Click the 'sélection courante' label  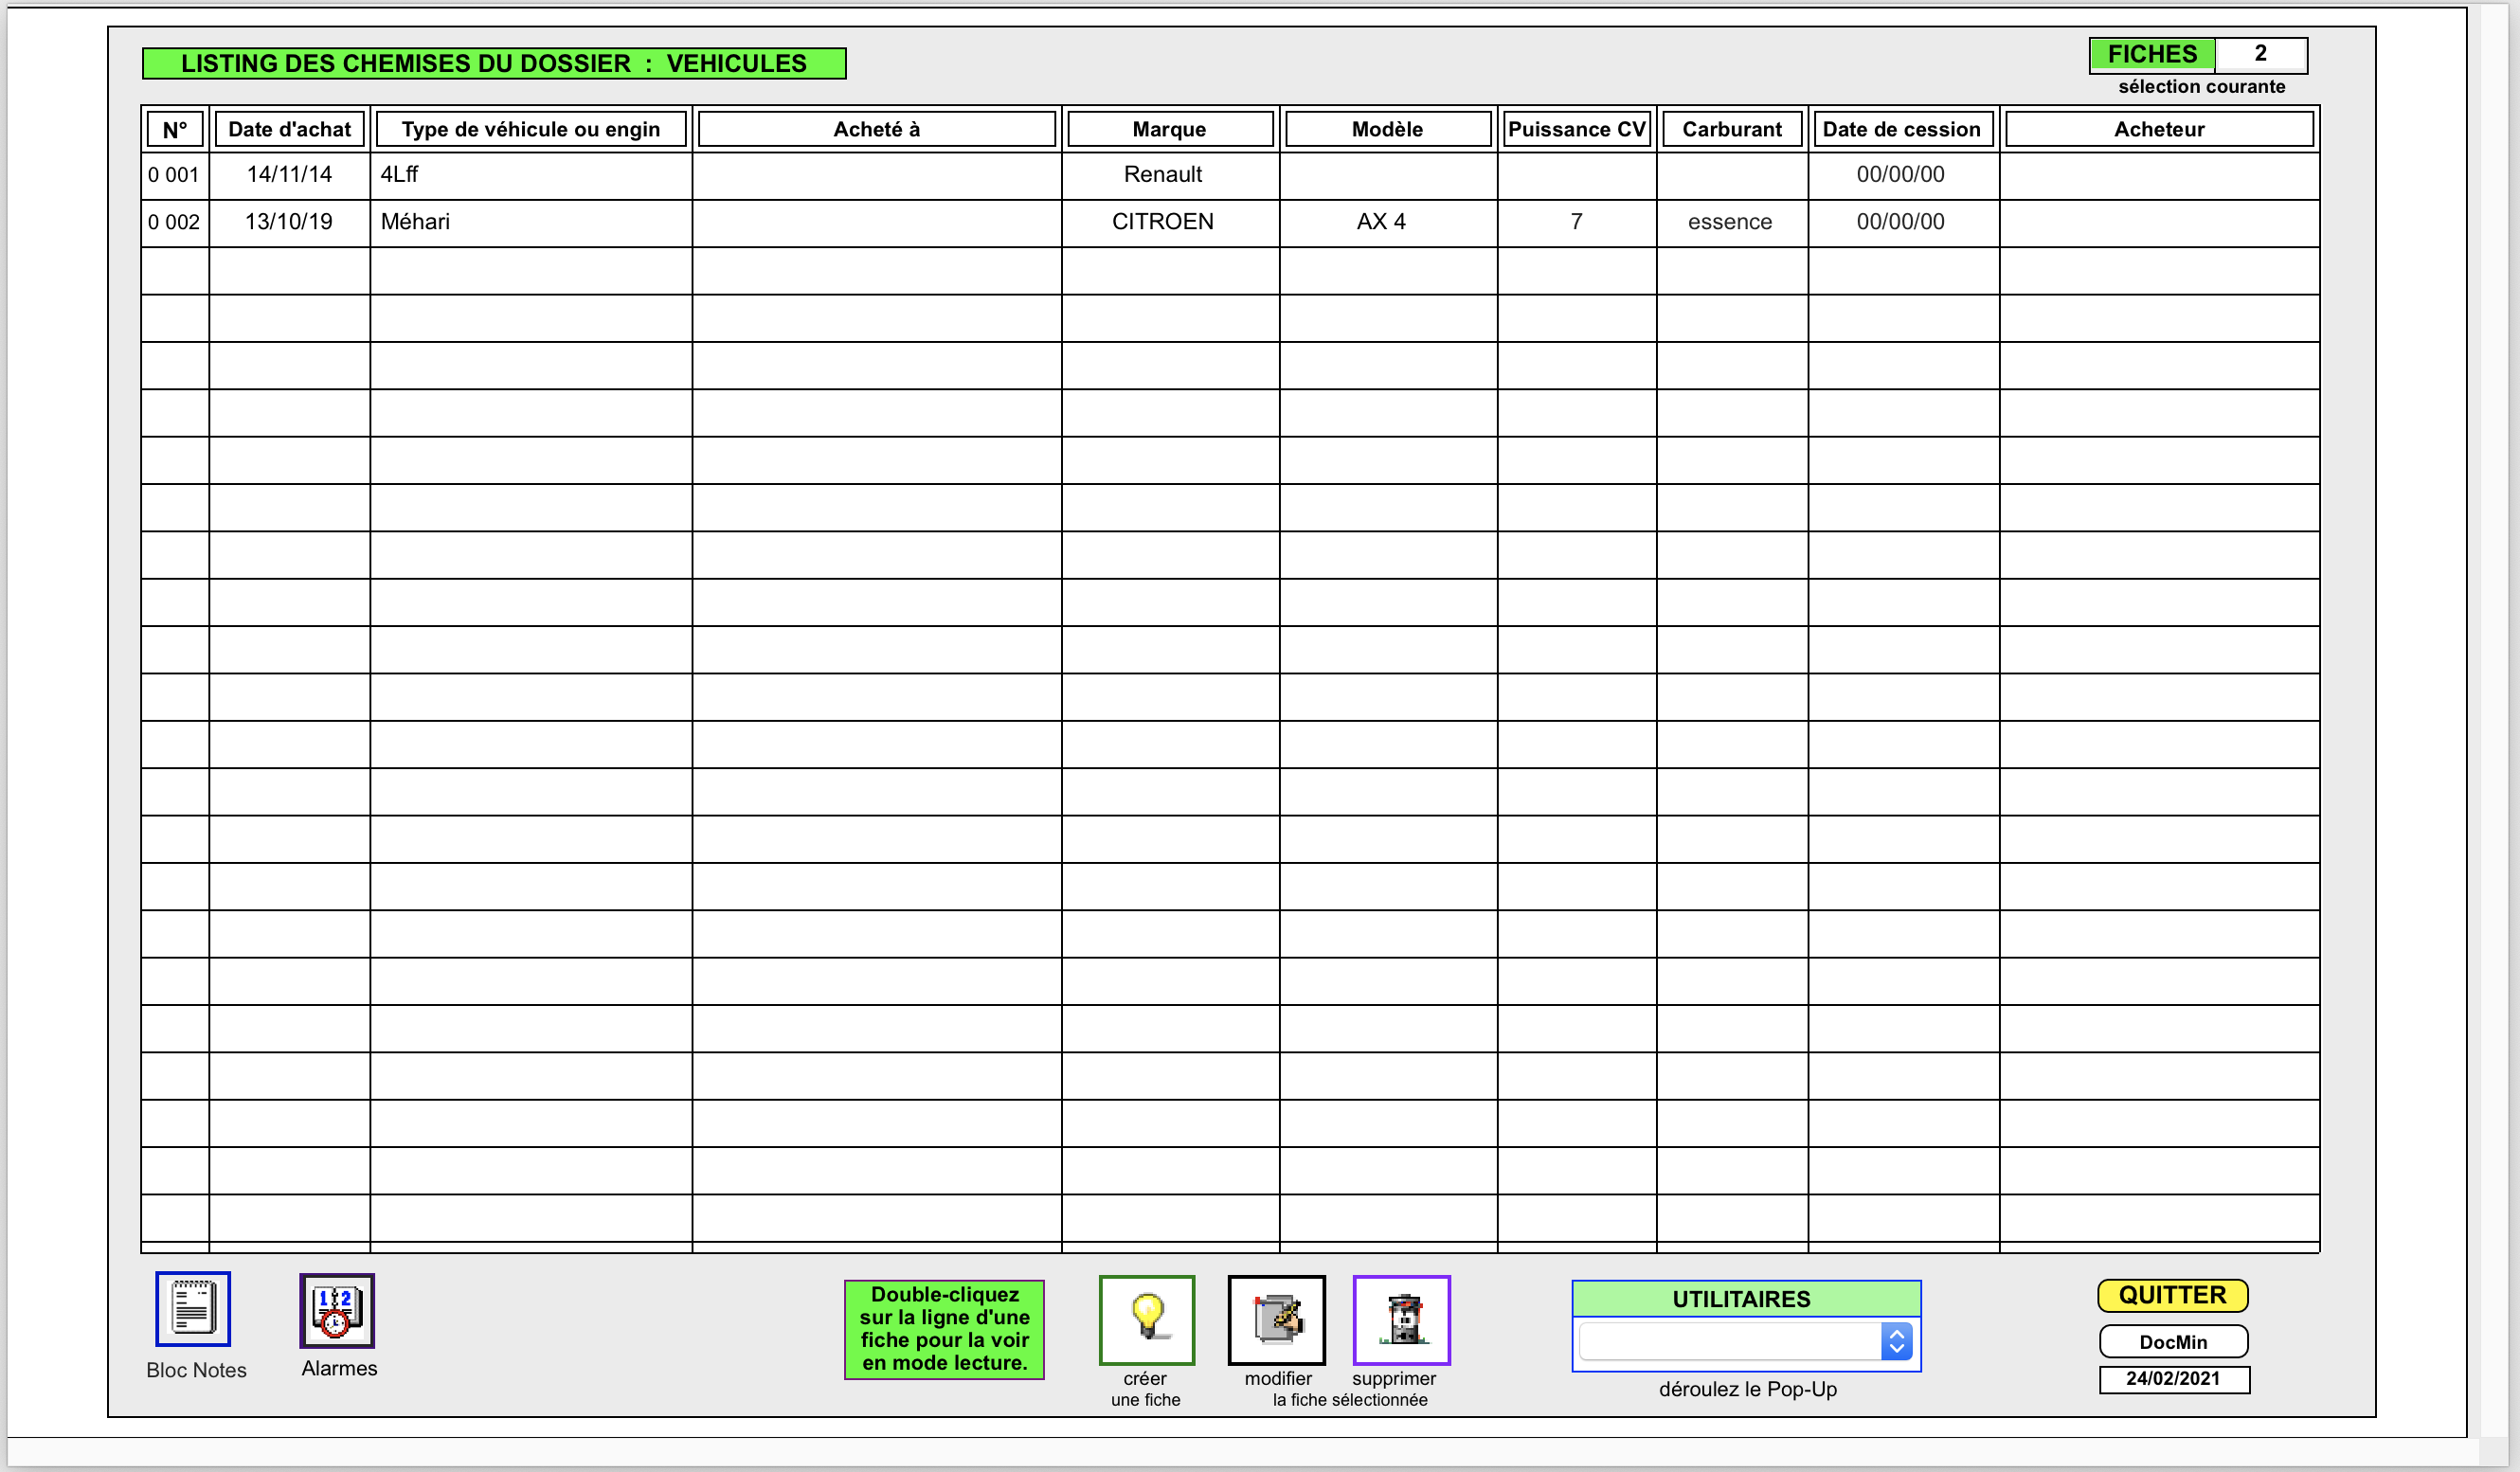pos(2201,87)
